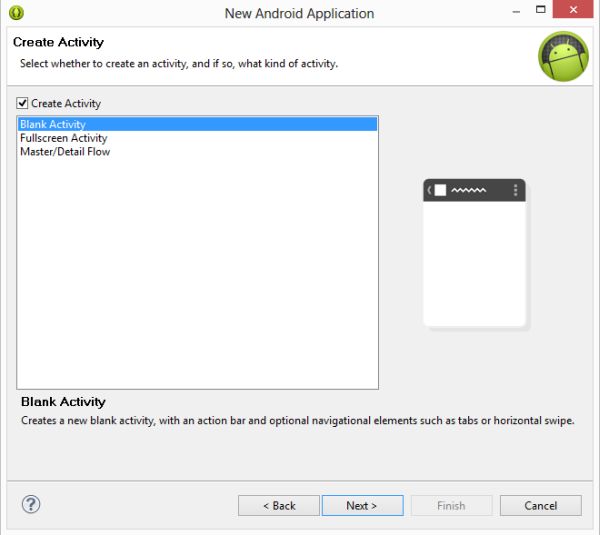Screen dimensions: 600x535
Task: Maximize the New Android Application window
Action: tap(540, 9)
